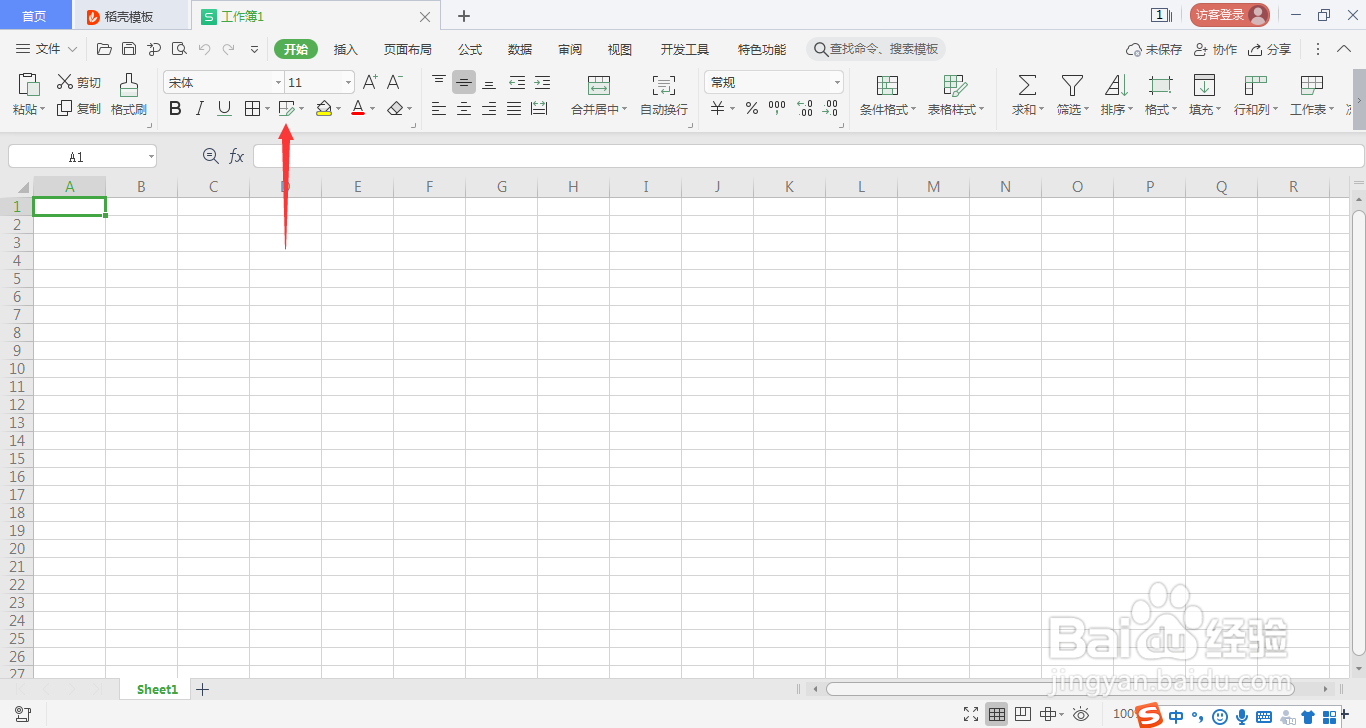The image size is (1366, 728).
Task: Select the Sheet1 worksheet tab
Action: point(157,689)
